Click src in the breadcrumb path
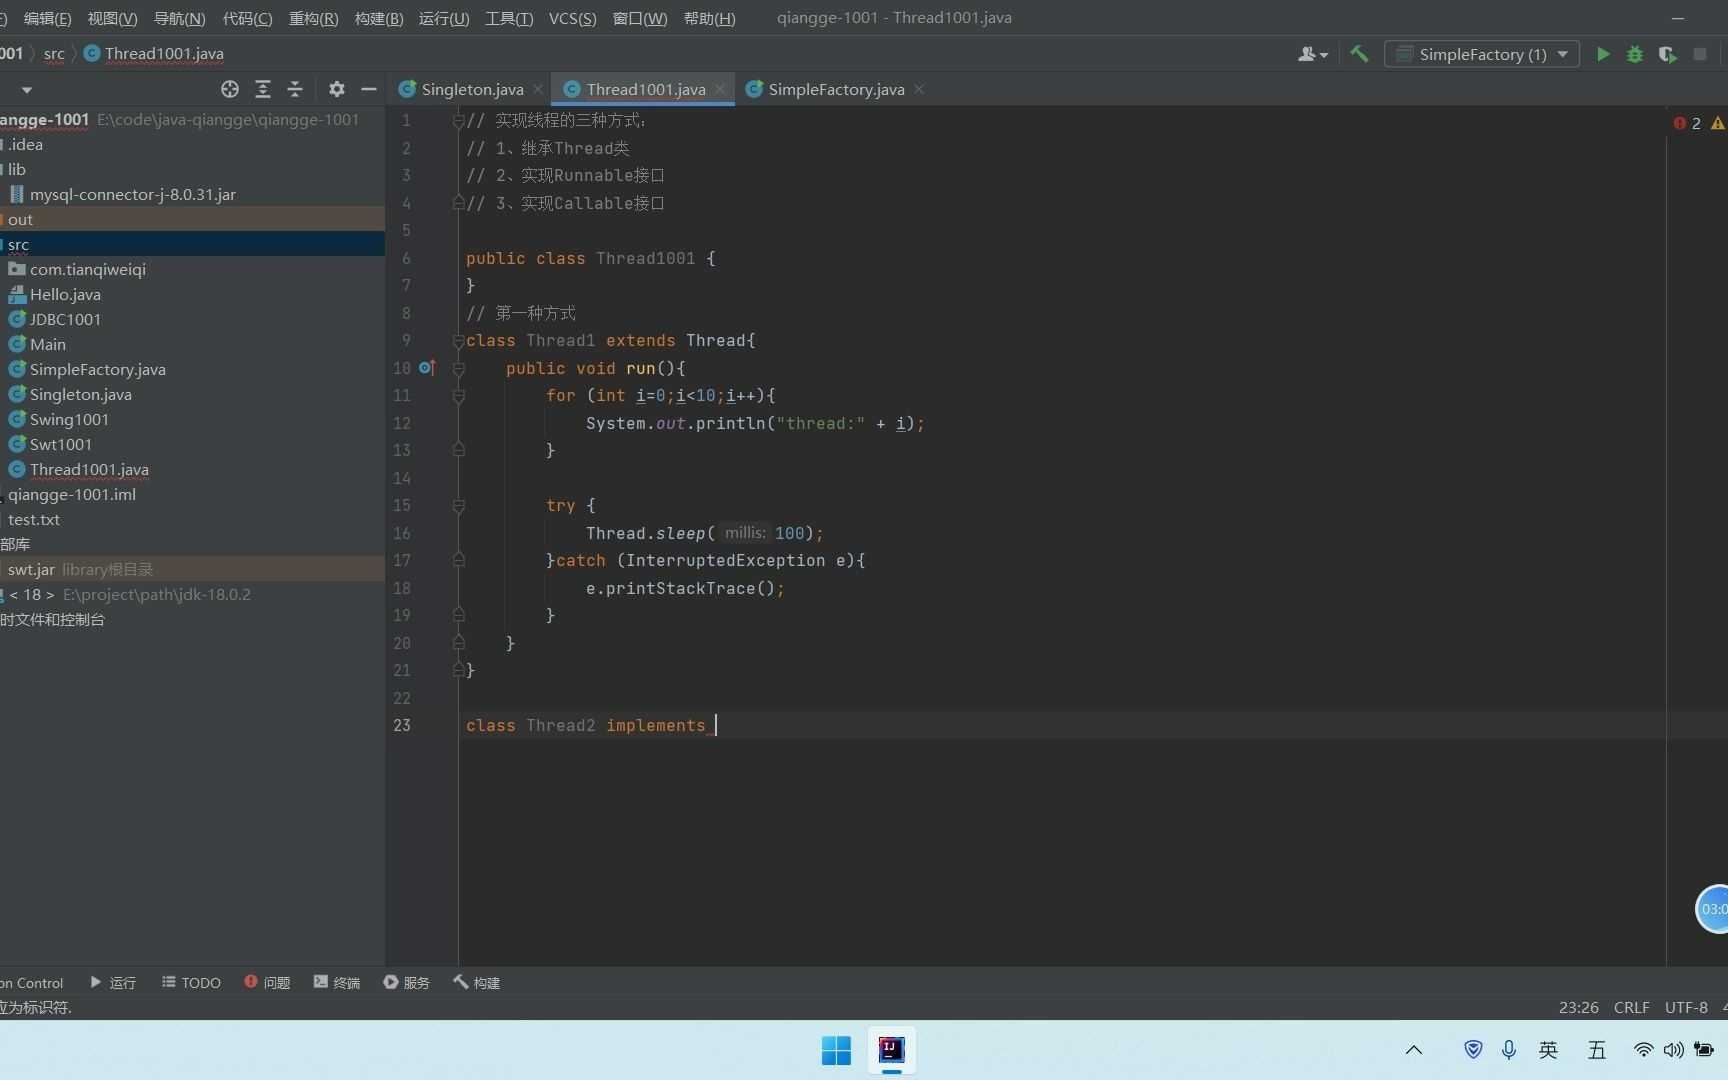This screenshot has width=1728, height=1080. tap(54, 54)
